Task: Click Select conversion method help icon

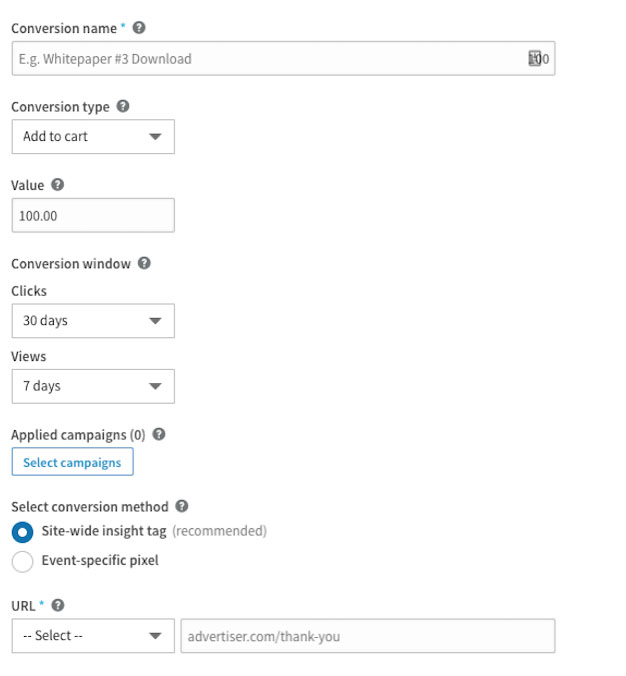Action: coord(181,507)
